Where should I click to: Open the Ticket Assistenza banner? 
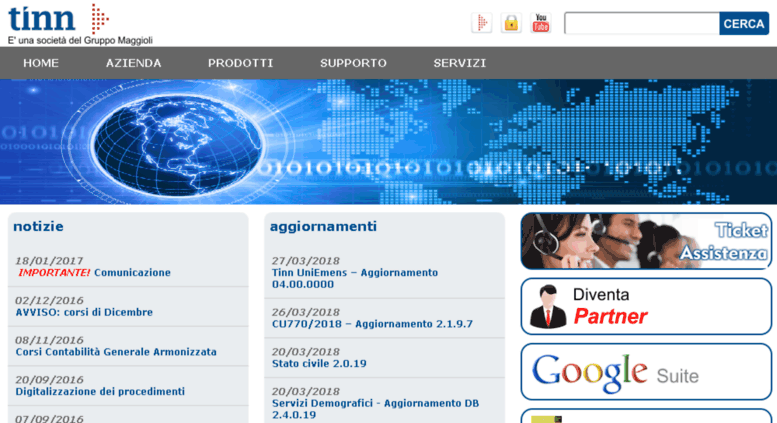[x=646, y=241]
